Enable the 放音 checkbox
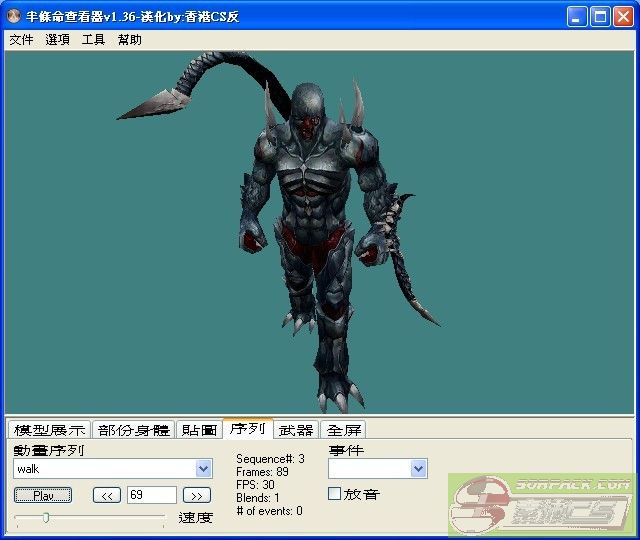This screenshot has height=540, width=640. point(335,494)
